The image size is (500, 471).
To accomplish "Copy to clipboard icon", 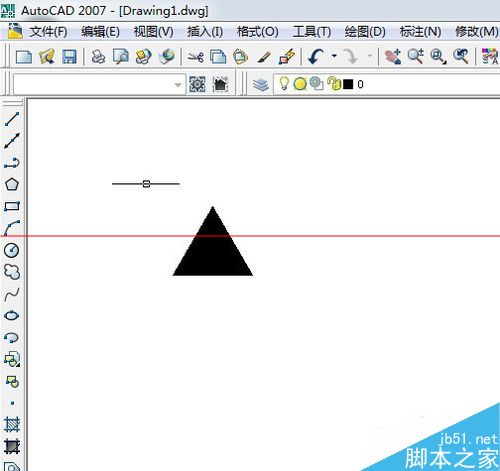I will 218,56.
